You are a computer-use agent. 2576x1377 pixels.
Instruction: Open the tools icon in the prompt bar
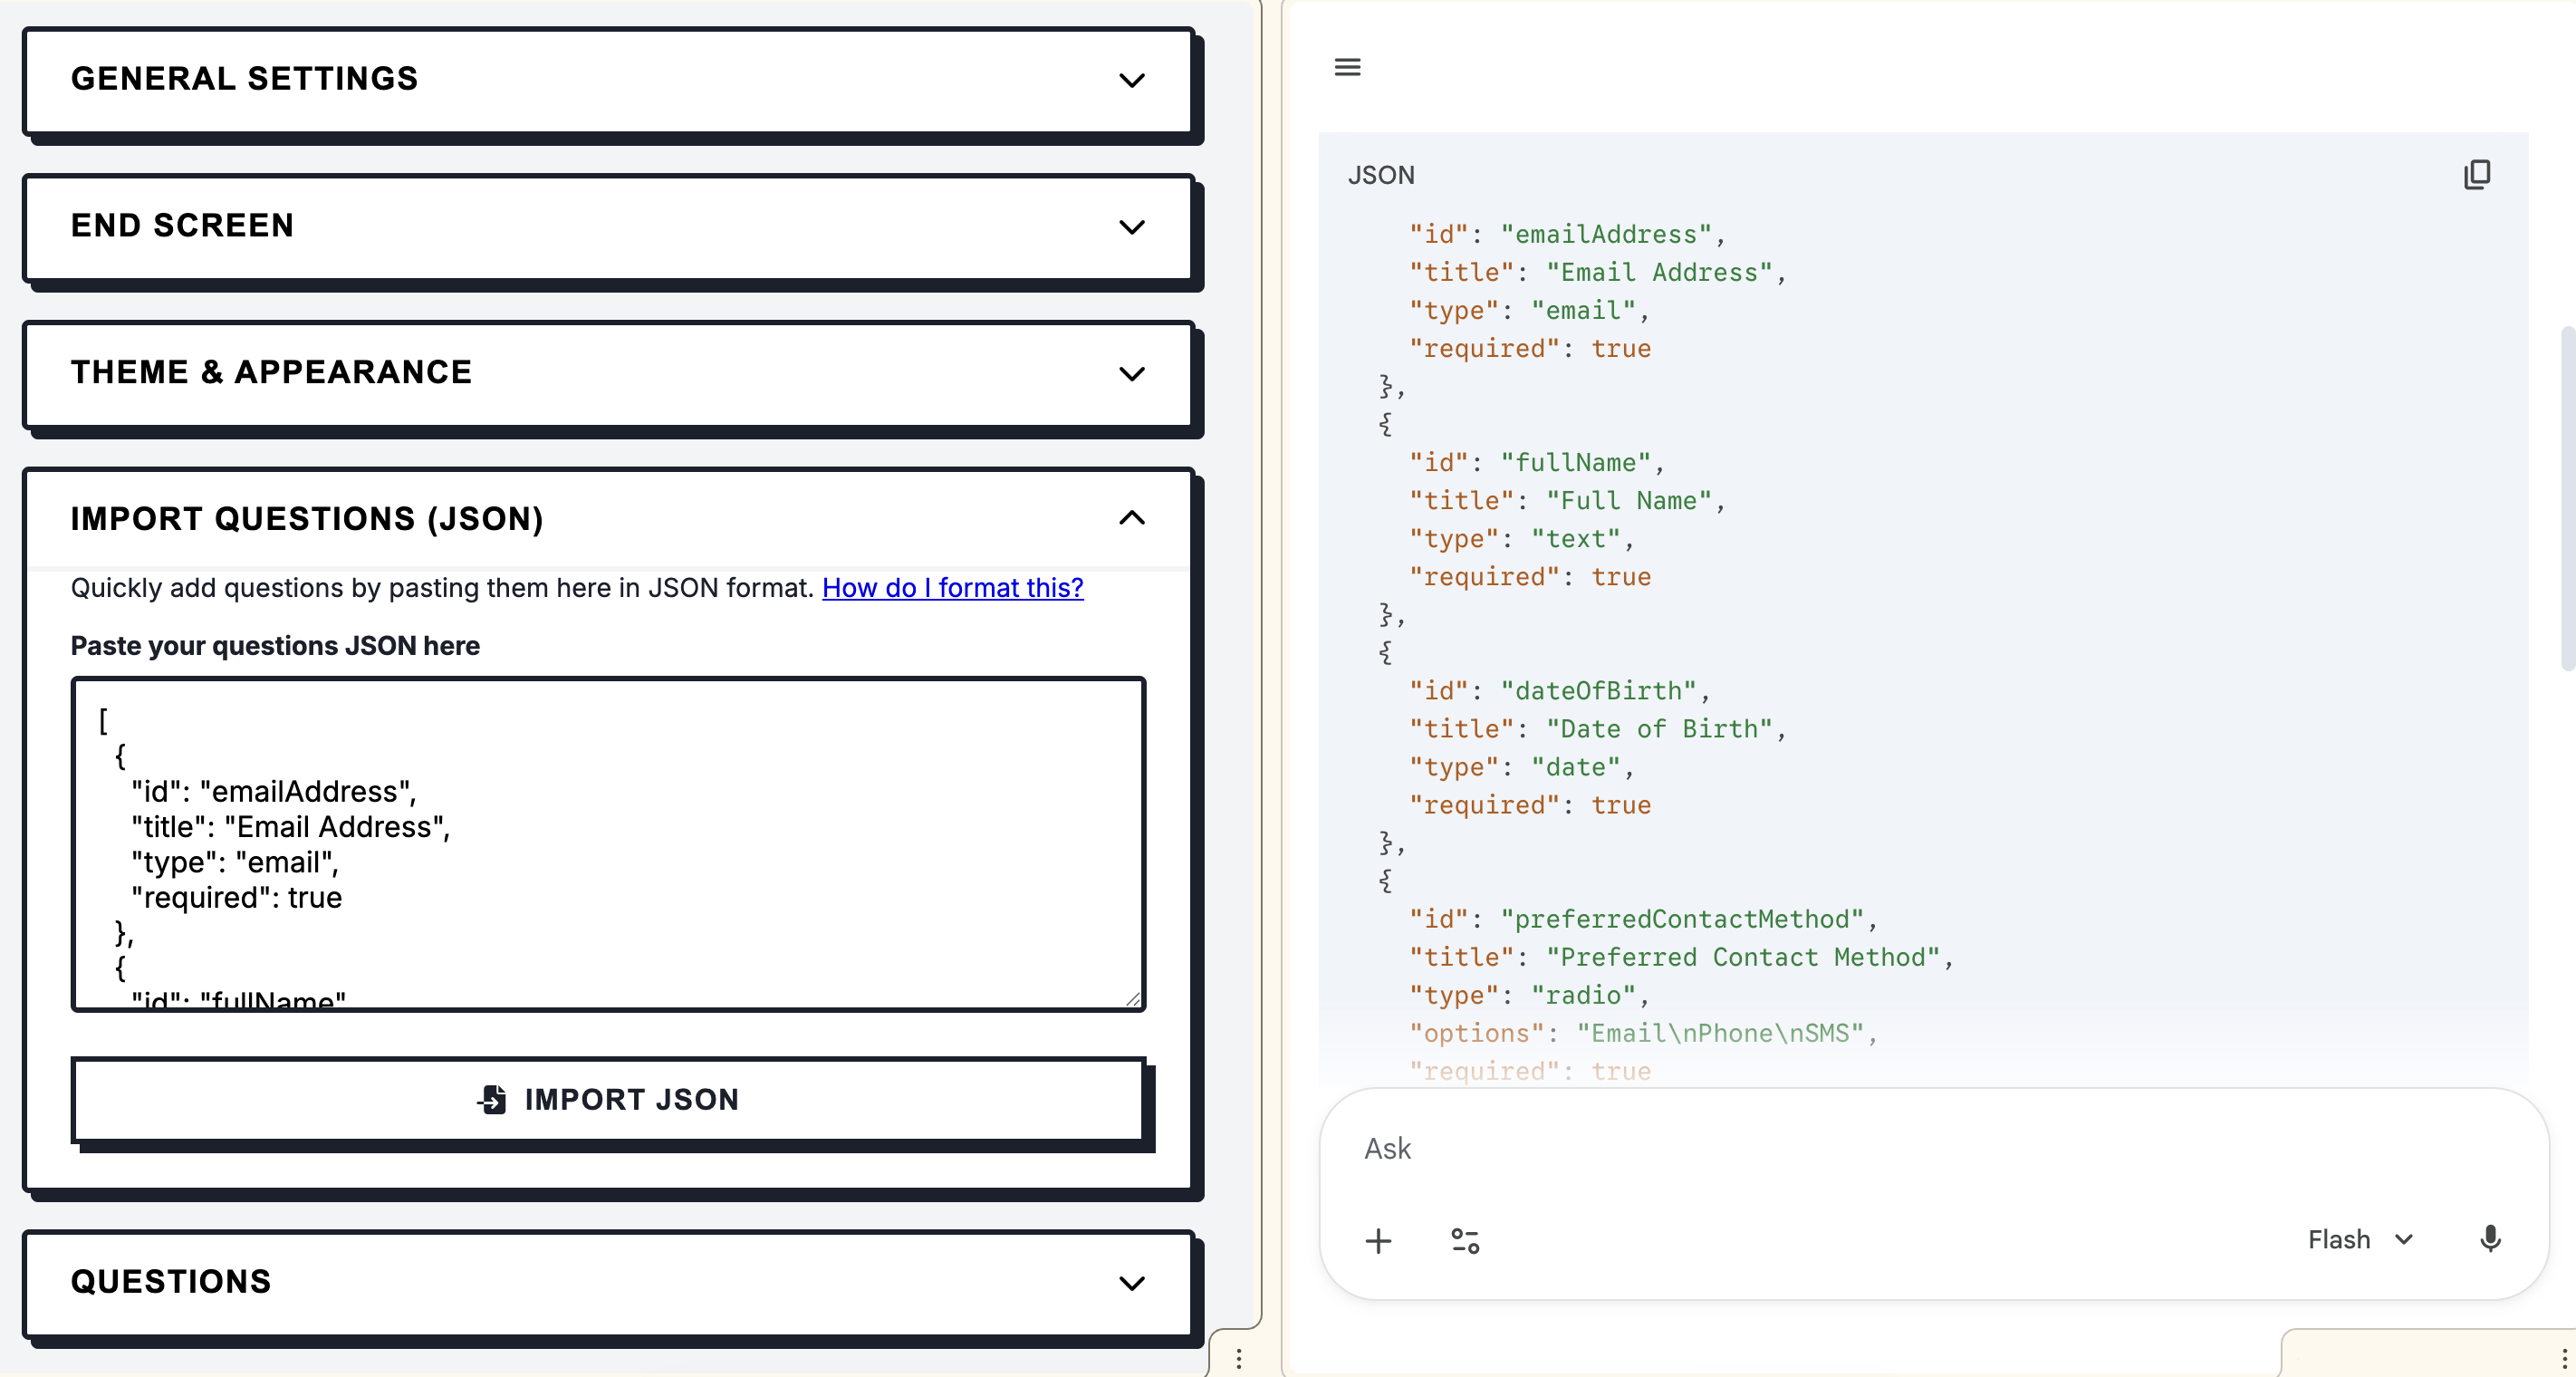1465,1241
